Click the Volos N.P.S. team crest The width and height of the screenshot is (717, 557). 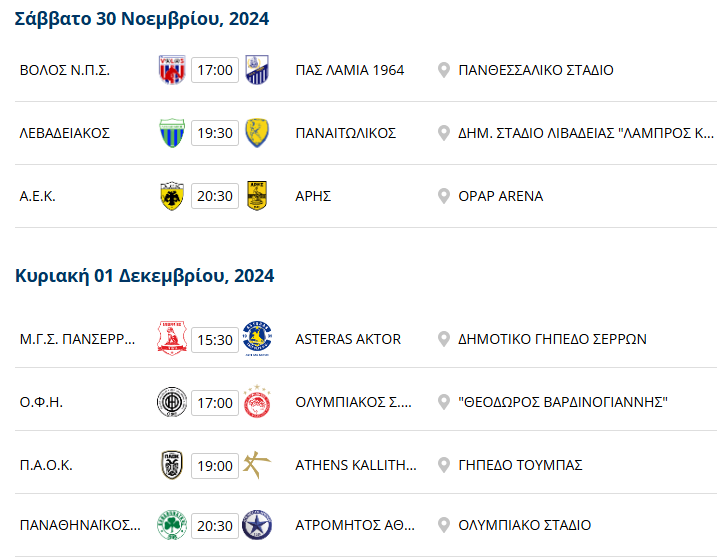[172, 70]
